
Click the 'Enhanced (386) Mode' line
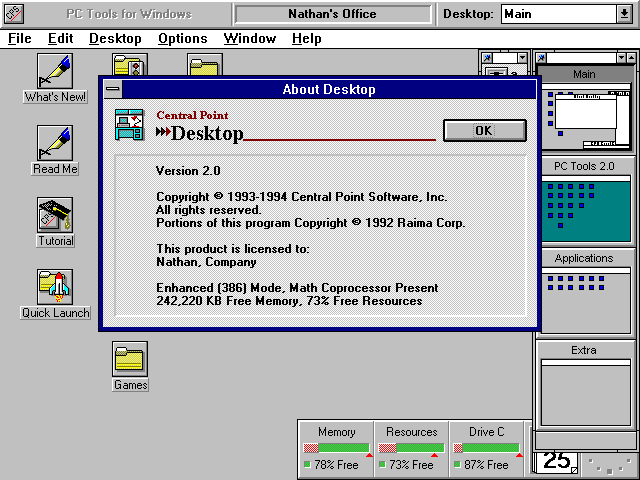click(297, 288)
